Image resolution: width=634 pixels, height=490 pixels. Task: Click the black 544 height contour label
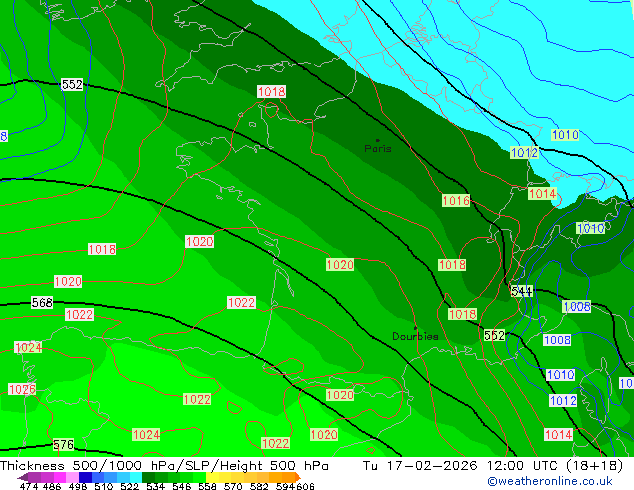tap(522, 291)
